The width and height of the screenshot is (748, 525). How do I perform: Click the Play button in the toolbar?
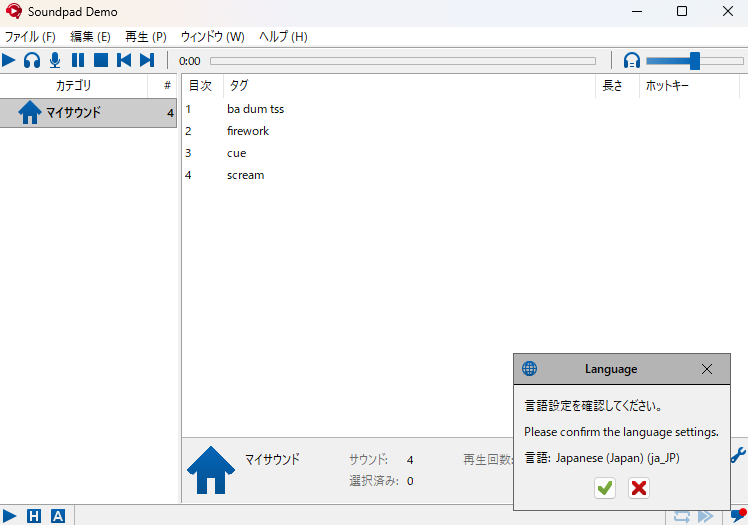pyautogui.click(x=9, y=60)
